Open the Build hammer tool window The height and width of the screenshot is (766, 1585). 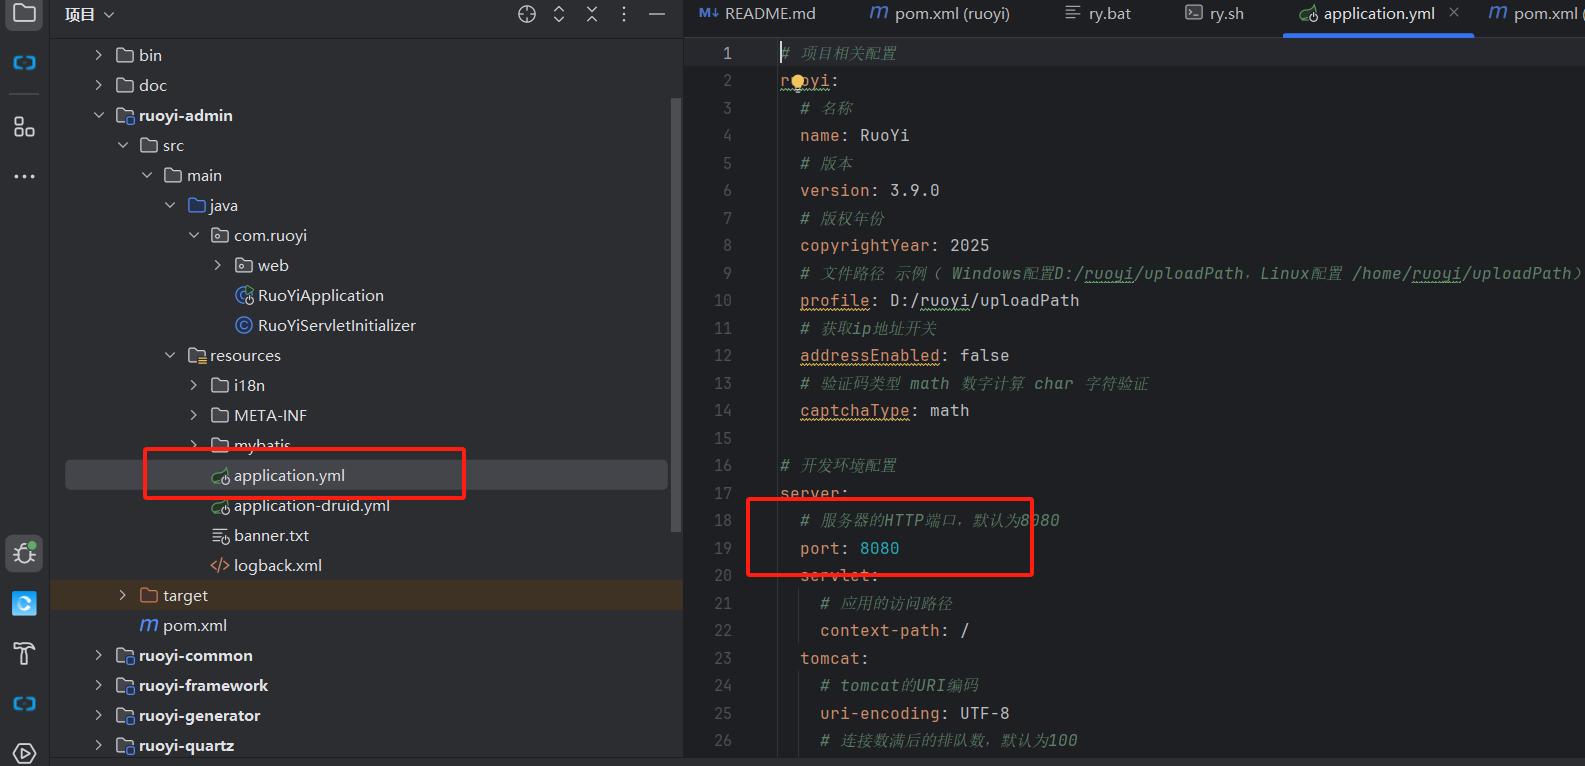pyautogui.click(x=24, y=654)
